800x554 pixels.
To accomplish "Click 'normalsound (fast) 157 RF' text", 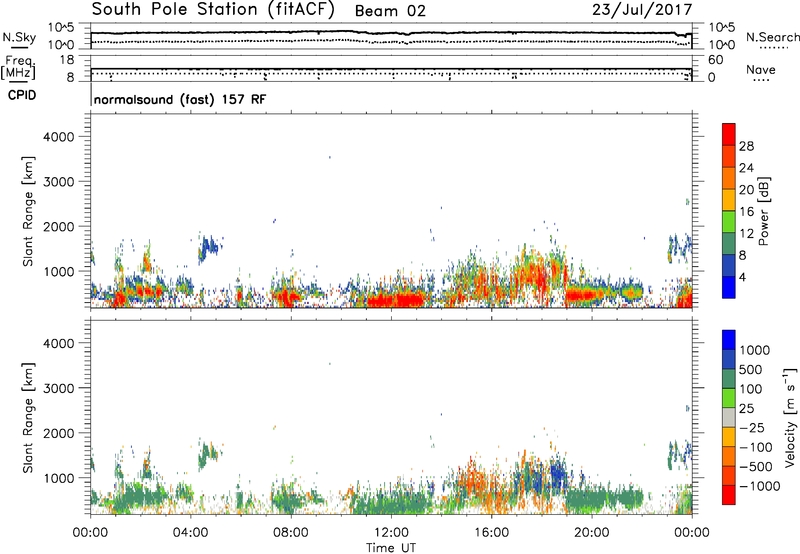I will click(180, 99).
